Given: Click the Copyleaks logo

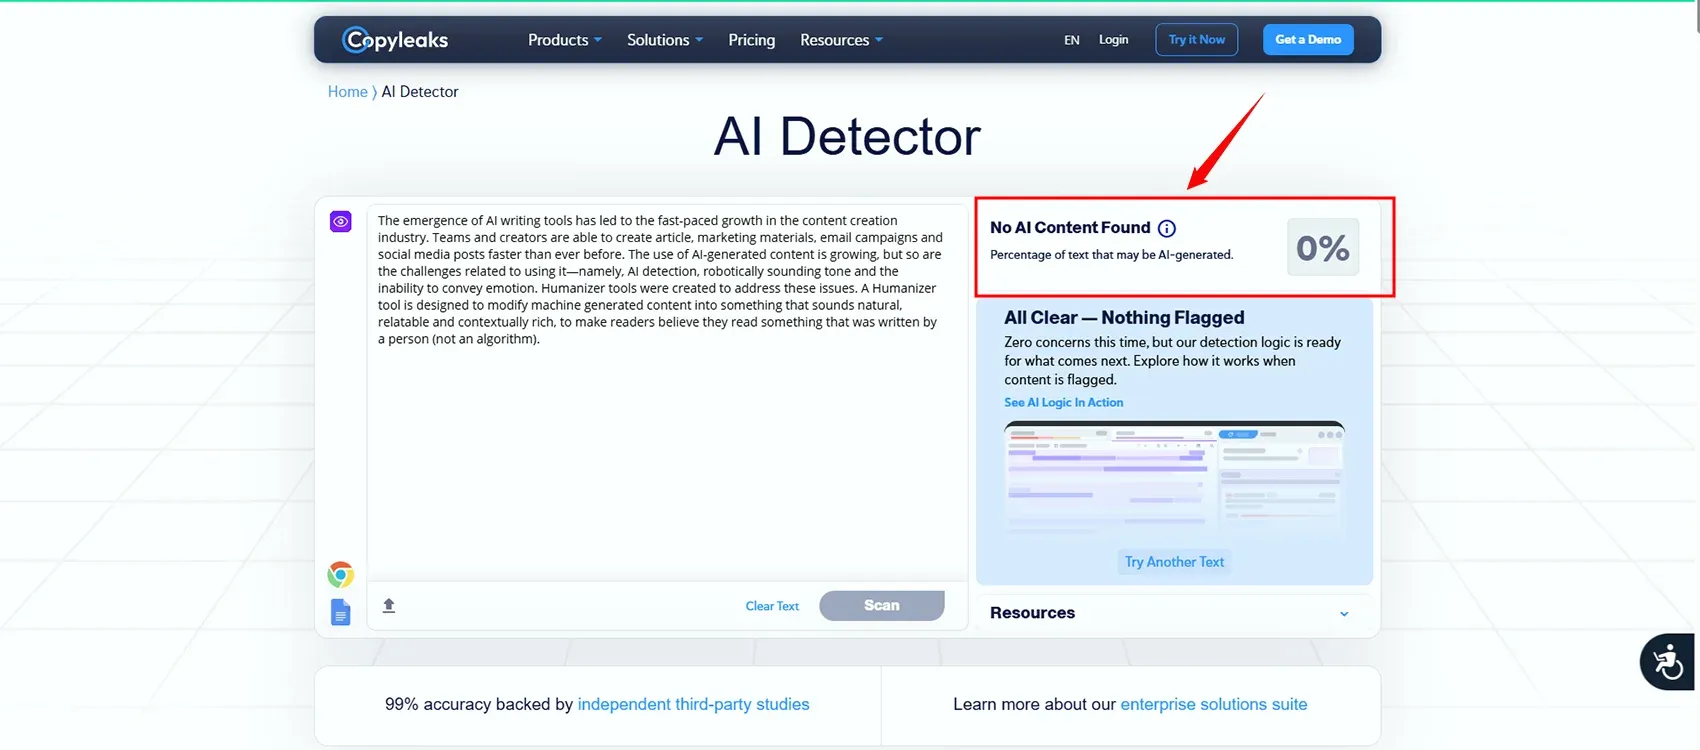Looking at the screenshot, I should pos(395,40).
